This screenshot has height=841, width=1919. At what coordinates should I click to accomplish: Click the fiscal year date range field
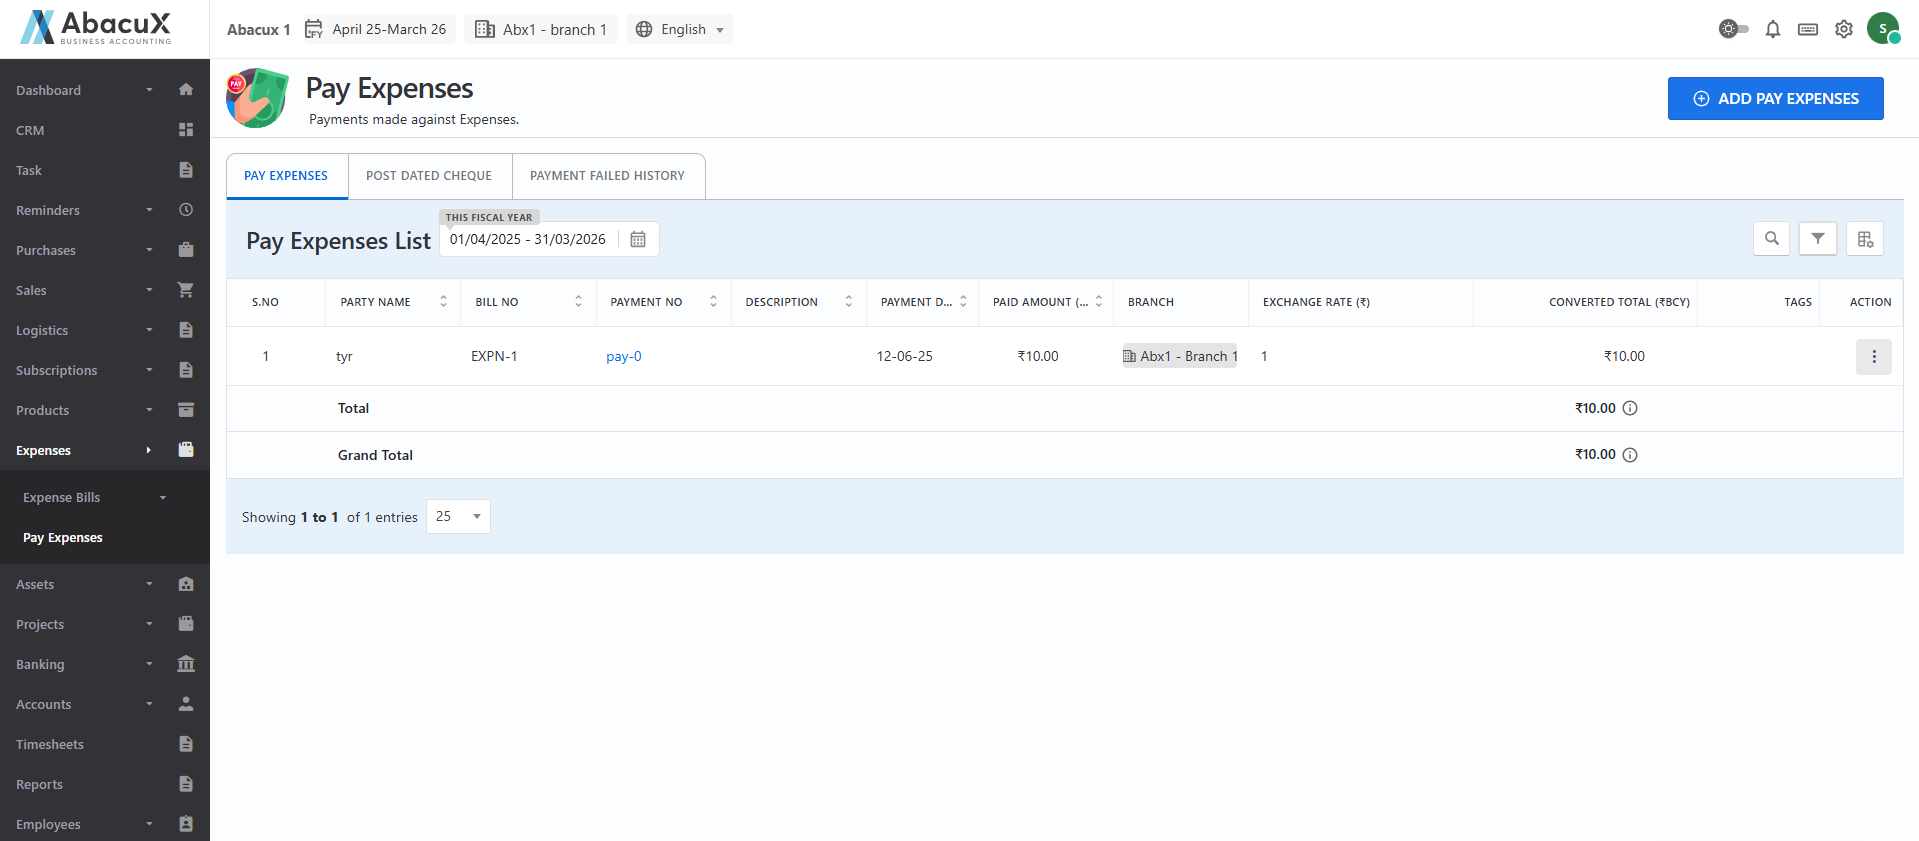tap(527, 240)
